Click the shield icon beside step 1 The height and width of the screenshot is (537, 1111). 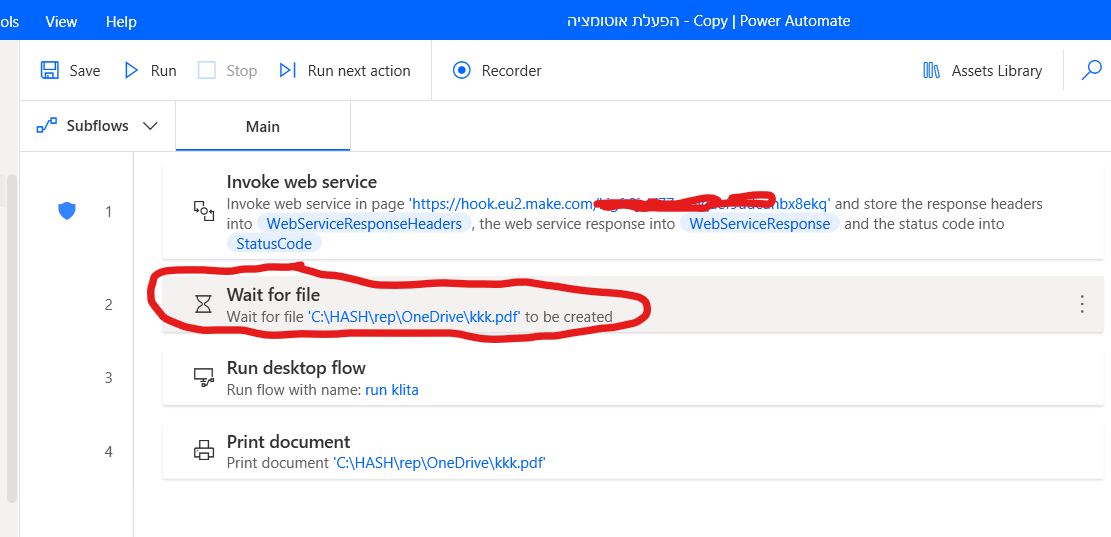coord(67,211)
